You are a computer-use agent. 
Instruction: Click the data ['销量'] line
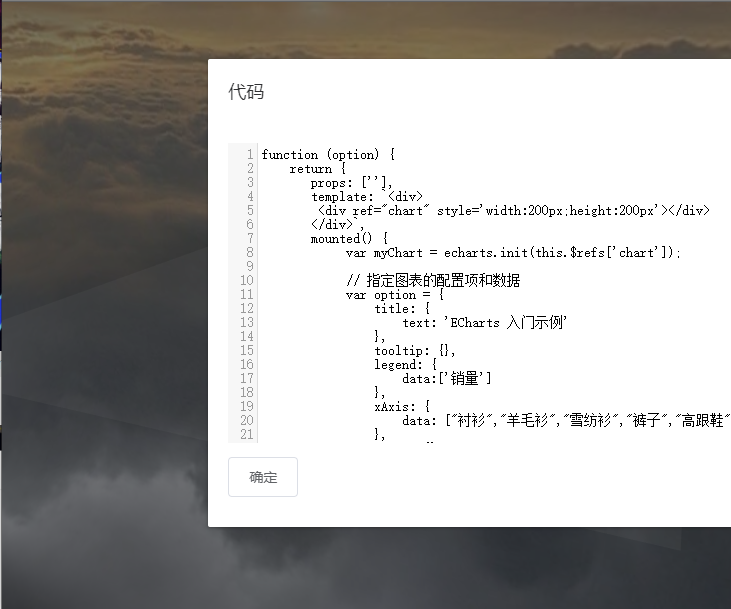(447, 378)
